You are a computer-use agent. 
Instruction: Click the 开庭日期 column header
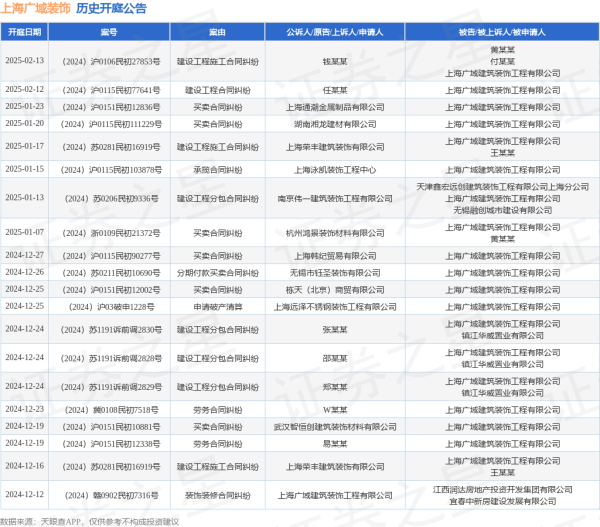tap(24, 32)
